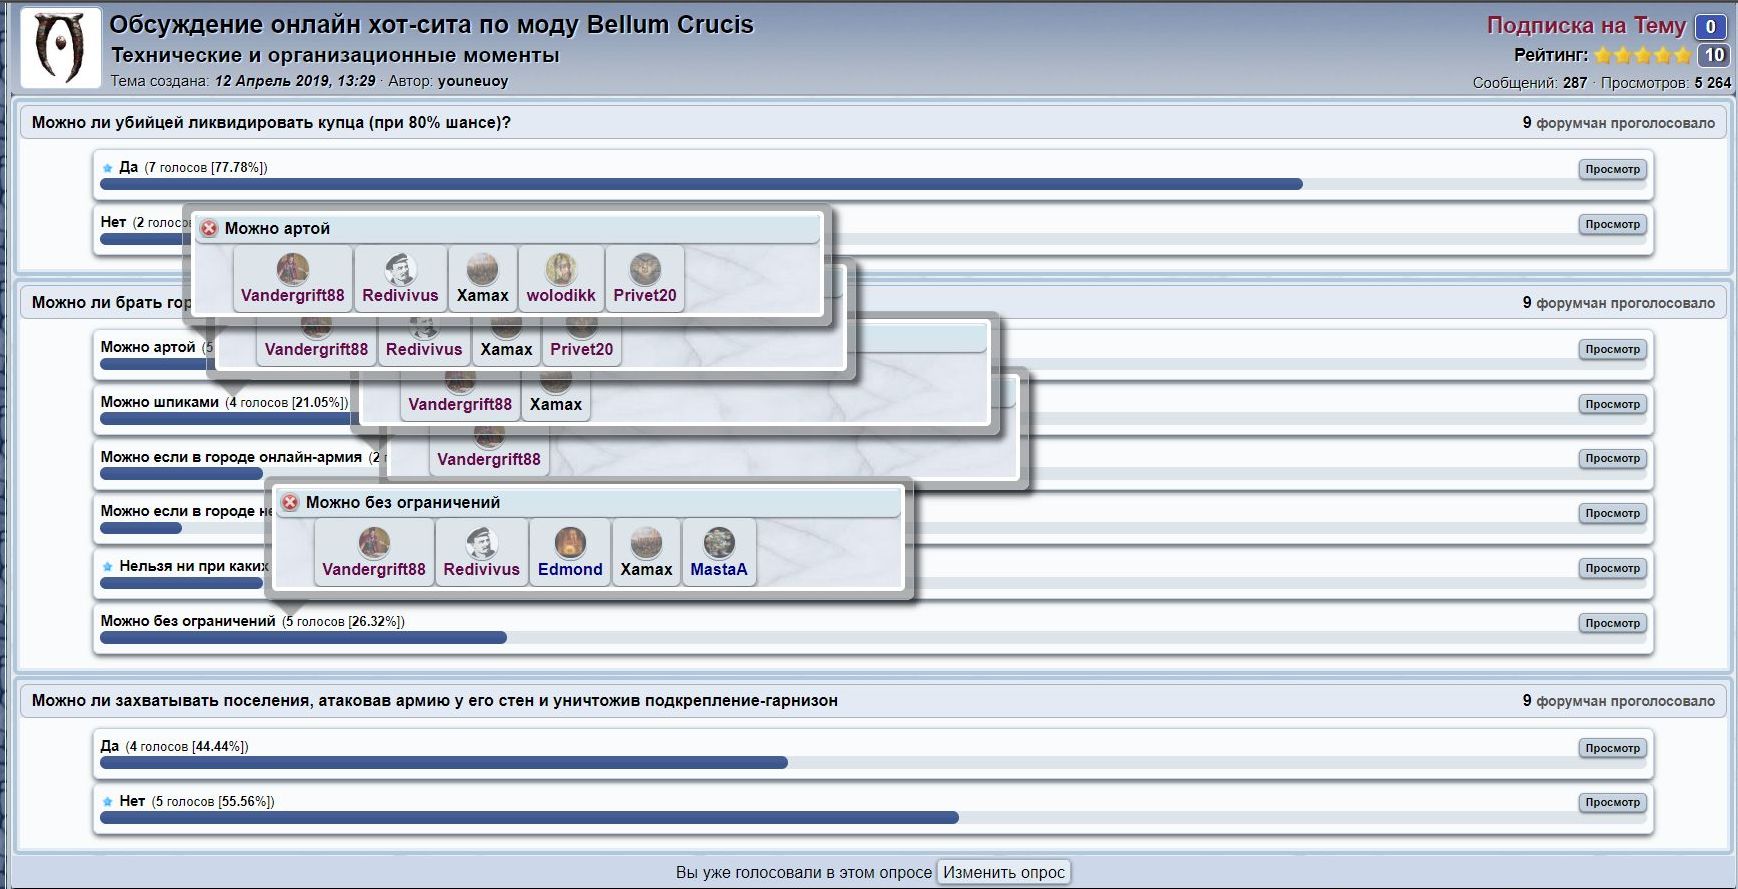Open Vandergrift88 avatar in 'Можно артой' popup
The width and height of the screenshot is (1738, 889).
tap(293, 269)
